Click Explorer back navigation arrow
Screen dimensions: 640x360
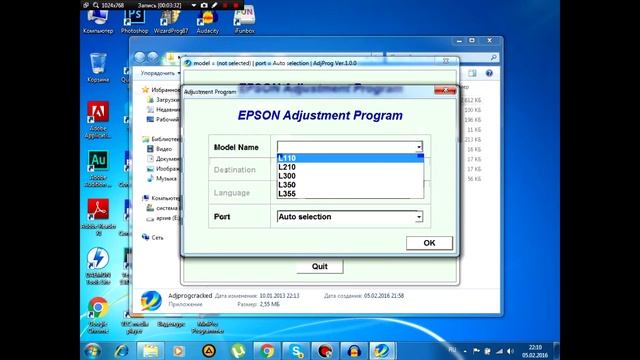coord(140,57)
